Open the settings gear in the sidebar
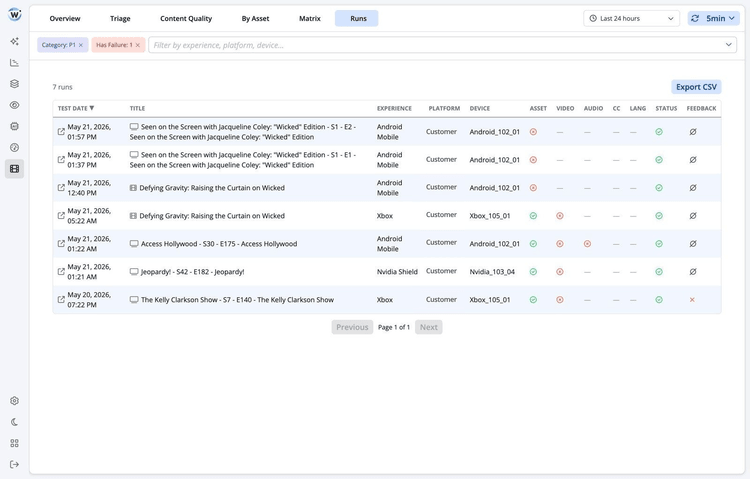The height and width of the screenshot is (479, 750). click(14, 401)
